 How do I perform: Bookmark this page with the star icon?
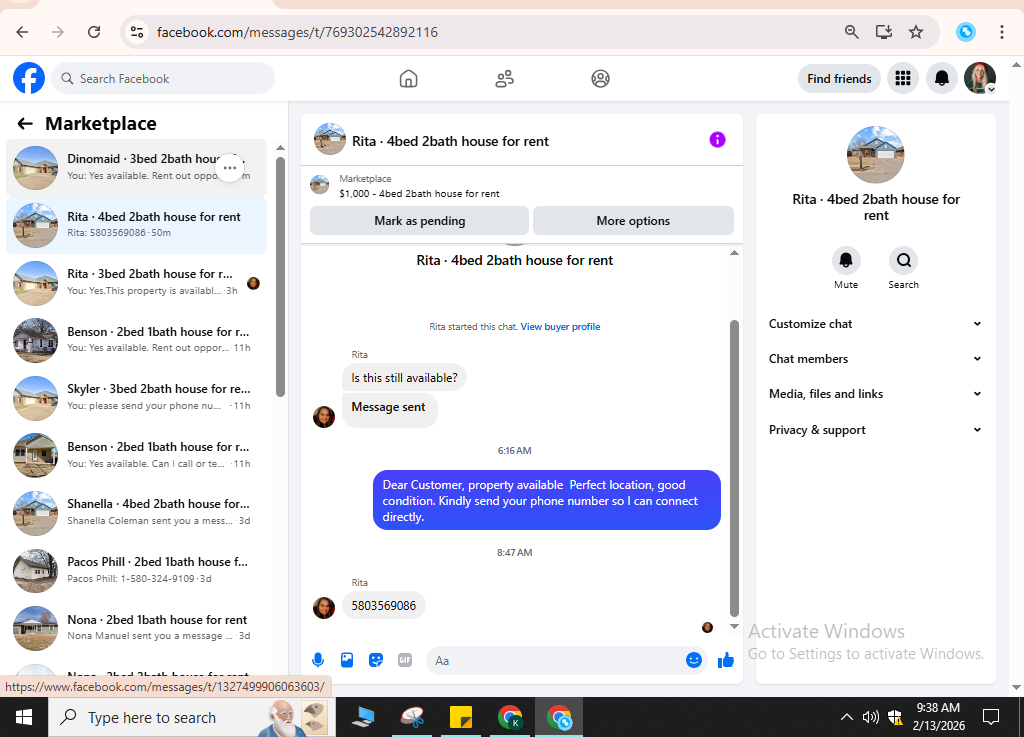(916, 32)
